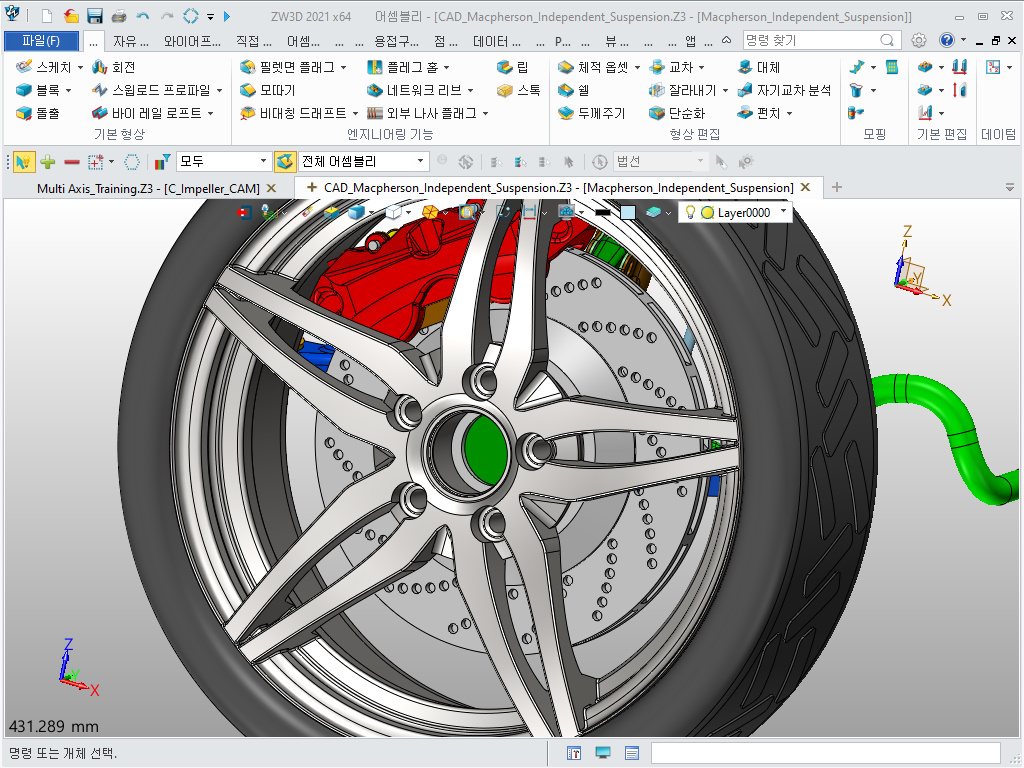Click the Replace (대체) tool
This screenshot has height=768, width=1024.
[759, 67]
